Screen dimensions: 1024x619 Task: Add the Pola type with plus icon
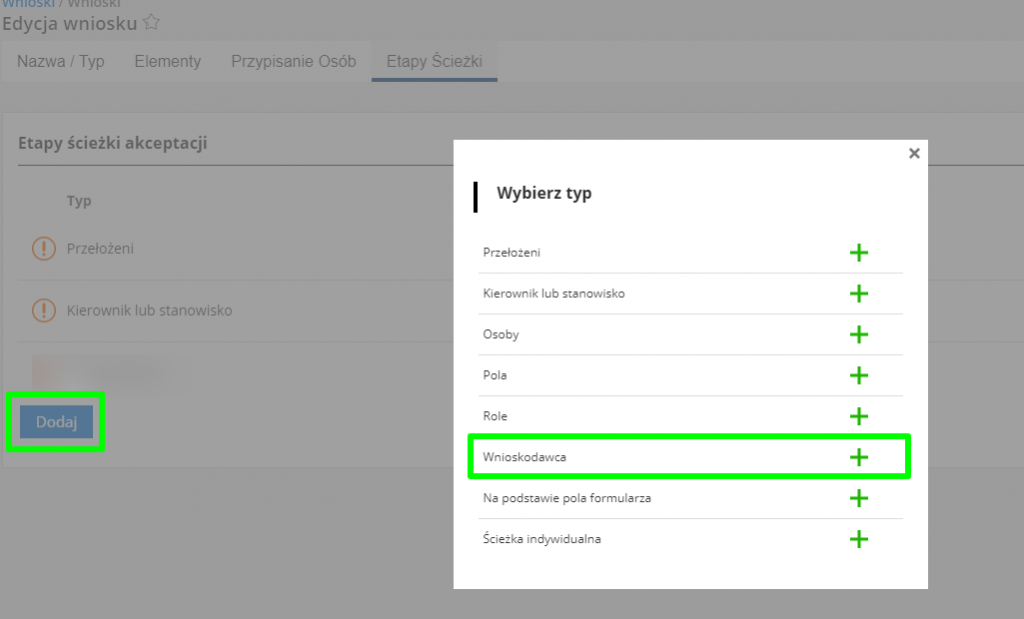(x=859, y=375)
